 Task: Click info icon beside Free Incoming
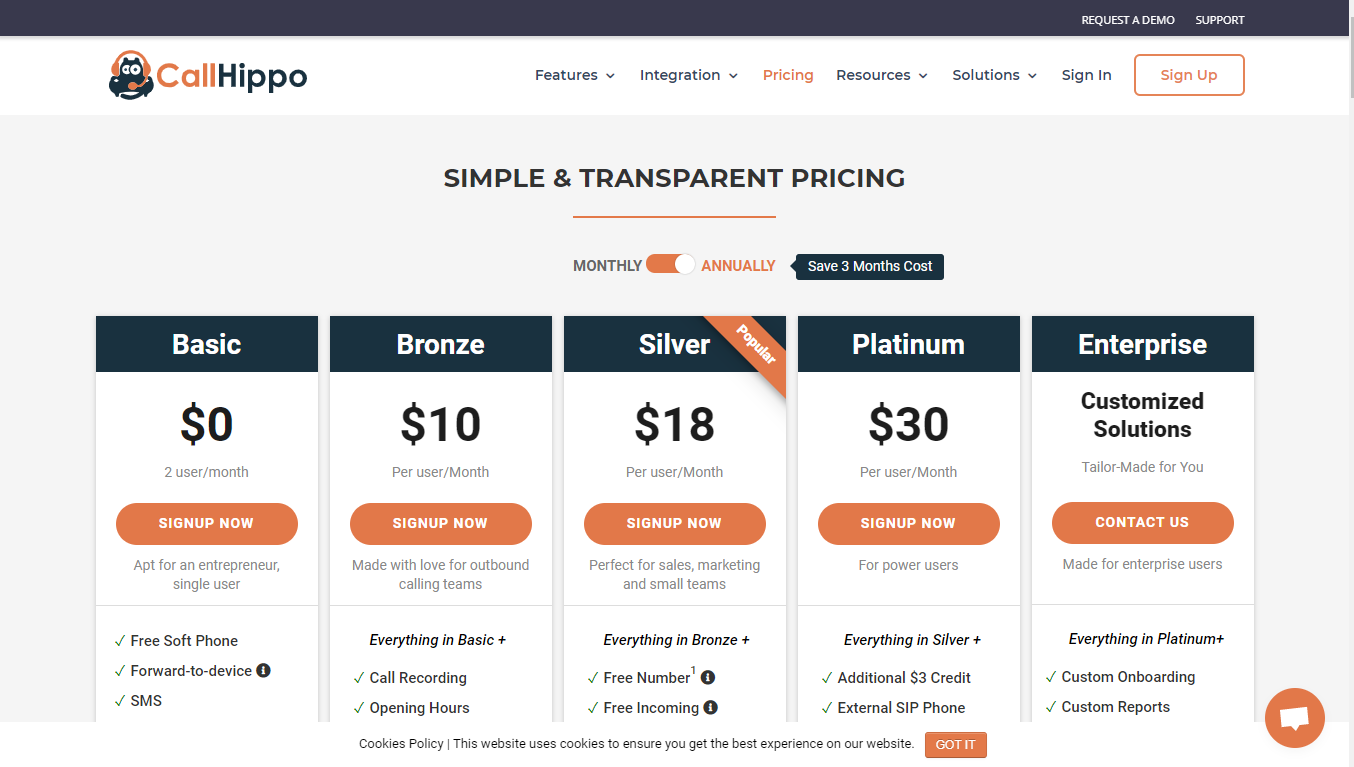(x=711, y=707)
